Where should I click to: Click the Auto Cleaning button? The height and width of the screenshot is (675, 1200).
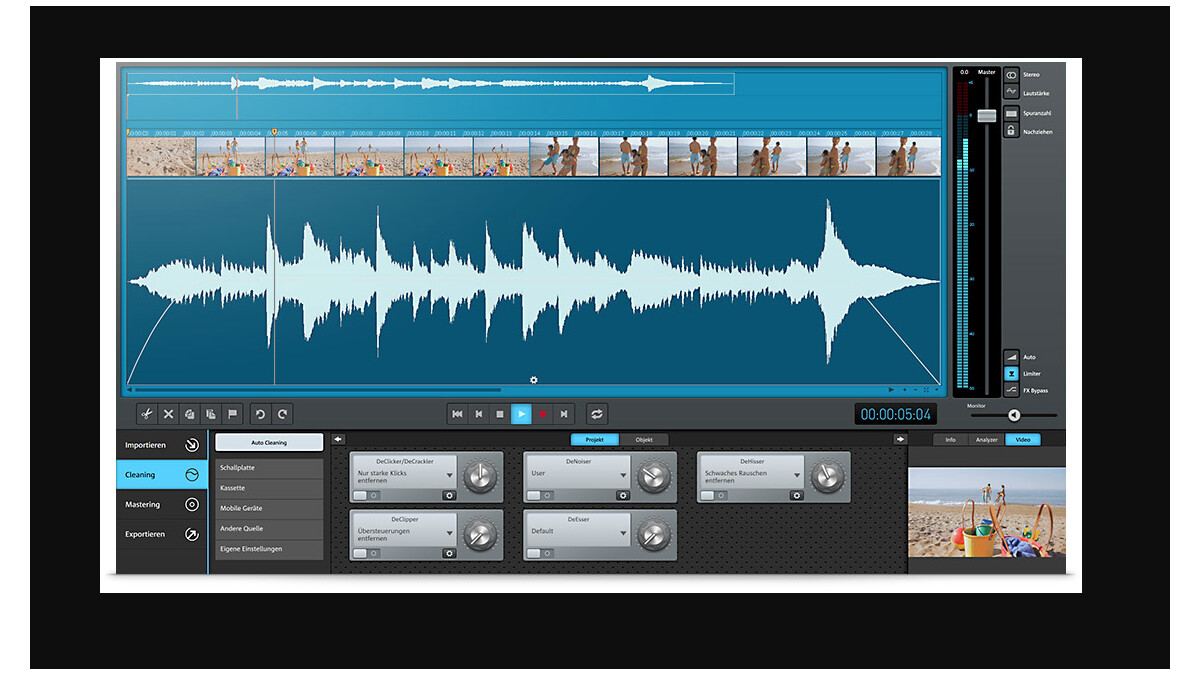(268, 441)
